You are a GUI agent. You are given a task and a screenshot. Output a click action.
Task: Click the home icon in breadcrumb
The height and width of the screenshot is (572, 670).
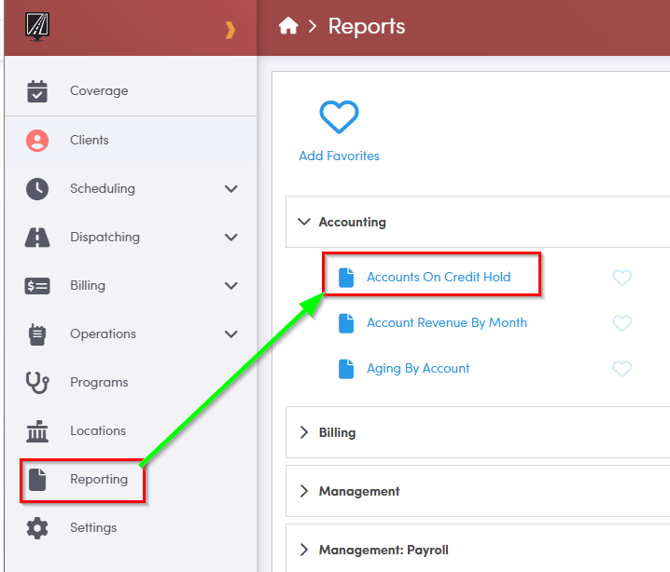pos(288,26)
